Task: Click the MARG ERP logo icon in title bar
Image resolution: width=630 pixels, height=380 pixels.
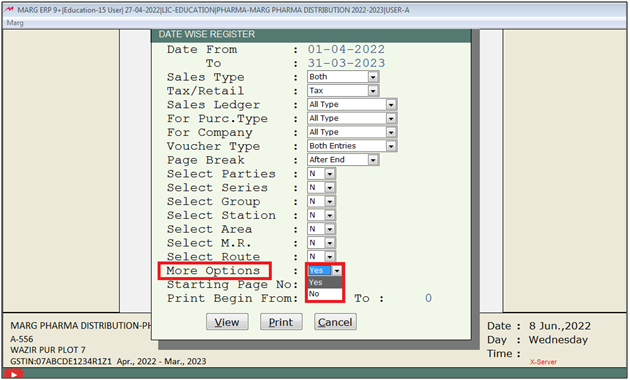Action: click(9, 10)
